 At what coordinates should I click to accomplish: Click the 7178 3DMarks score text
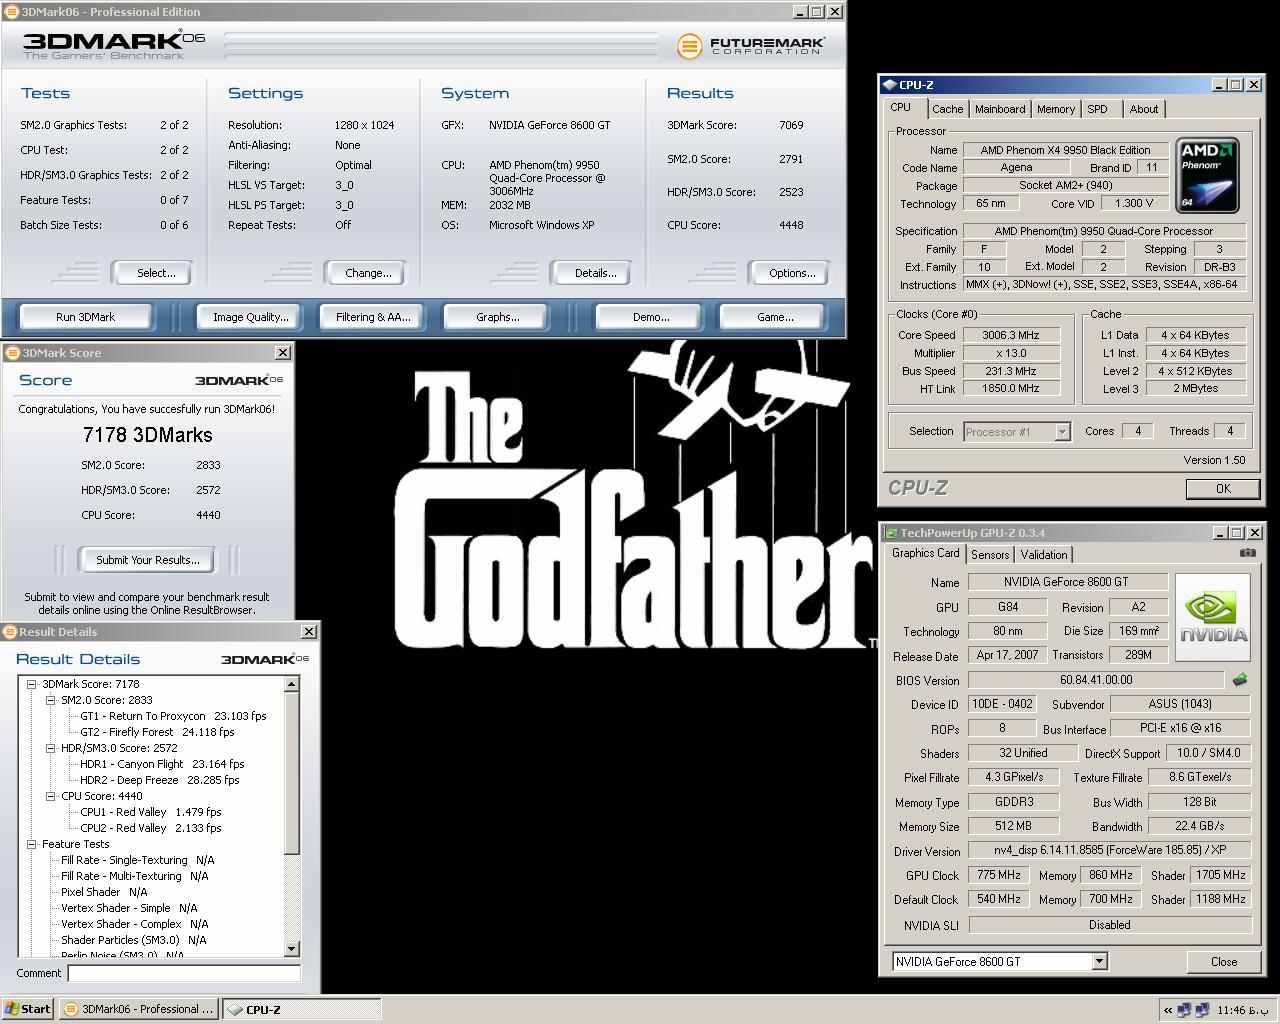coord(148,435)
